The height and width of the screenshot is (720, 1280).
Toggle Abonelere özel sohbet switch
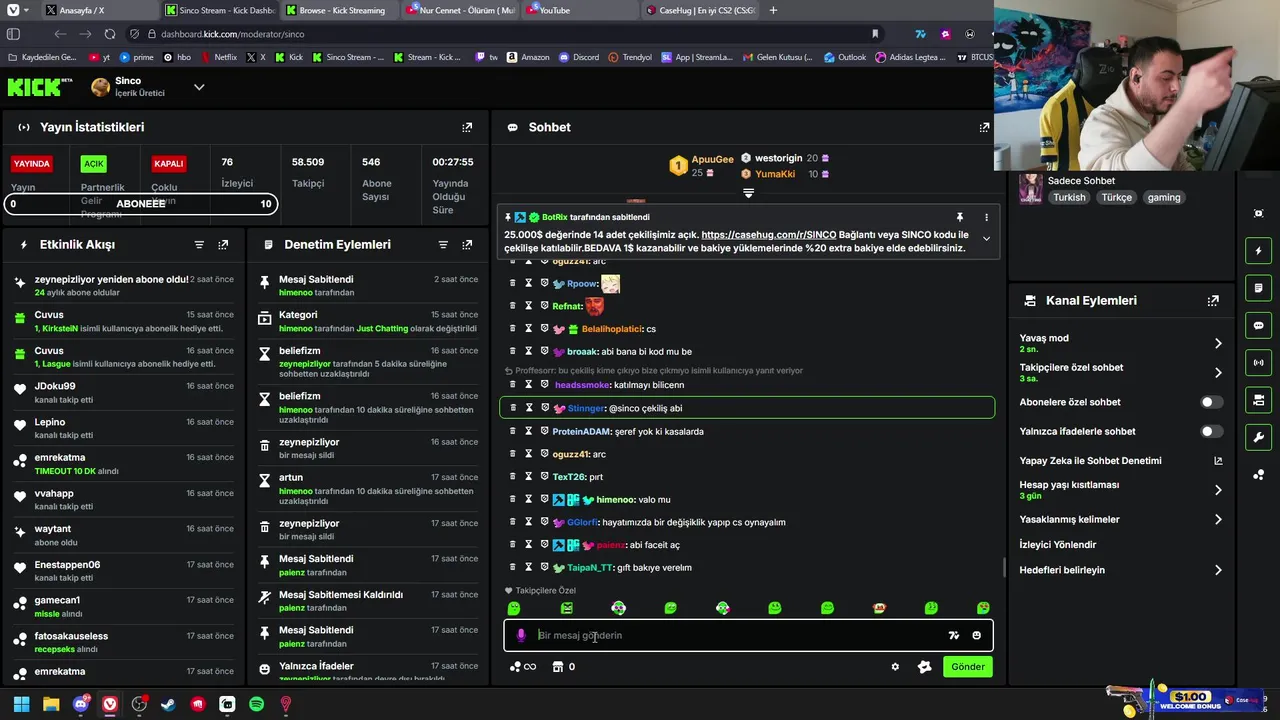tap(1211, 402)
